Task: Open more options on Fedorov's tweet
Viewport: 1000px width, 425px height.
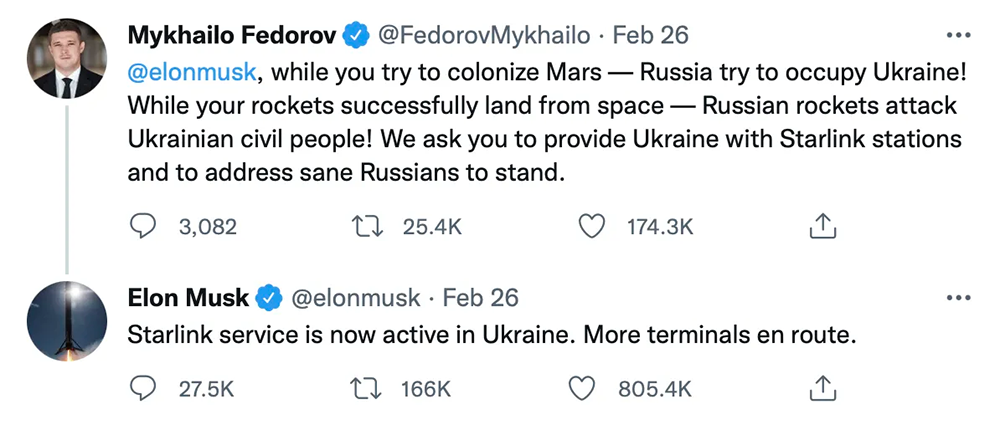Action: pyautogui.click(x=958, y=36)
